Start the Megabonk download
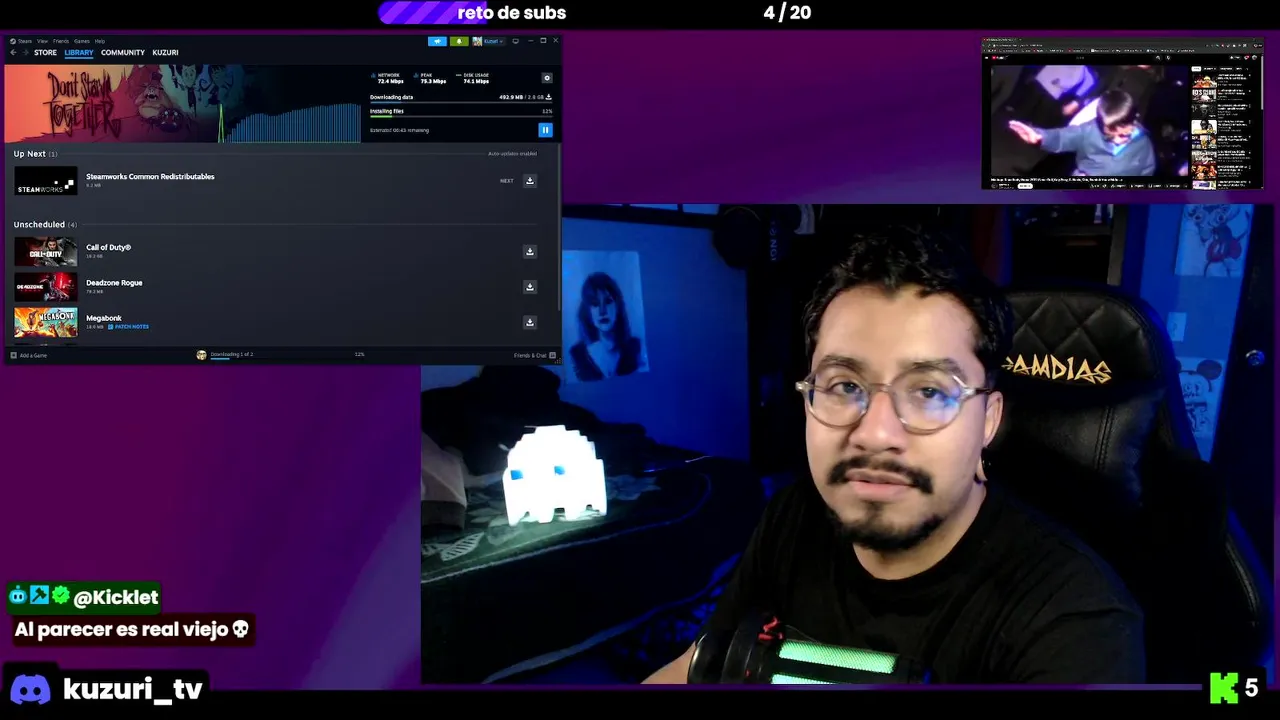 [530, 322]
